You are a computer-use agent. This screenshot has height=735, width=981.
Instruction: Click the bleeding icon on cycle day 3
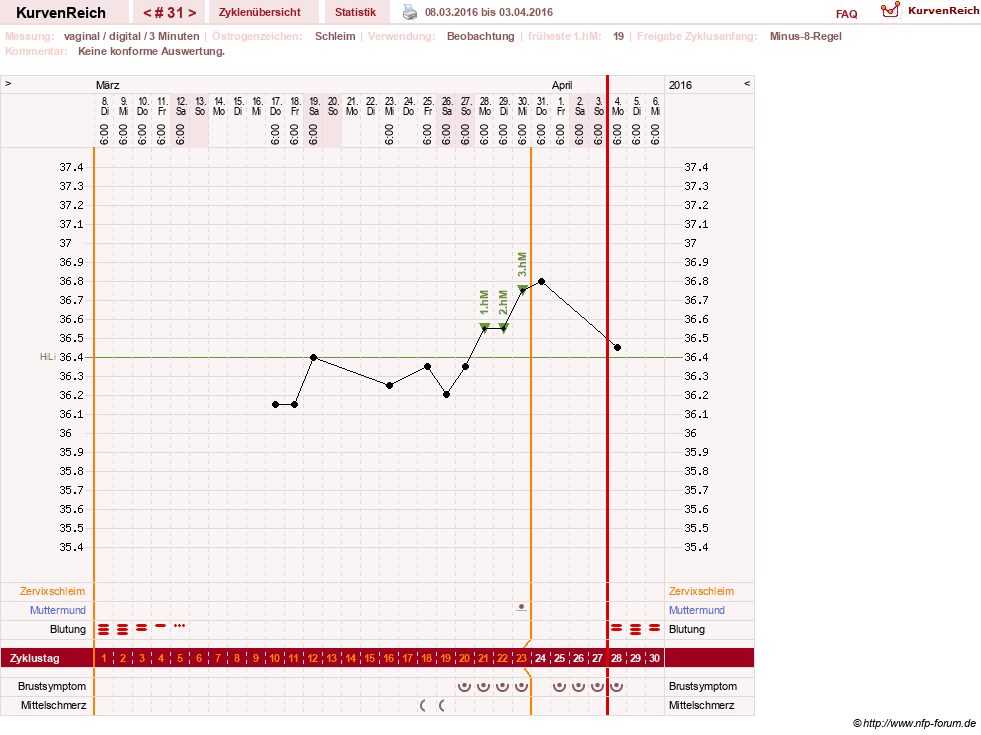tap(141, 627)
